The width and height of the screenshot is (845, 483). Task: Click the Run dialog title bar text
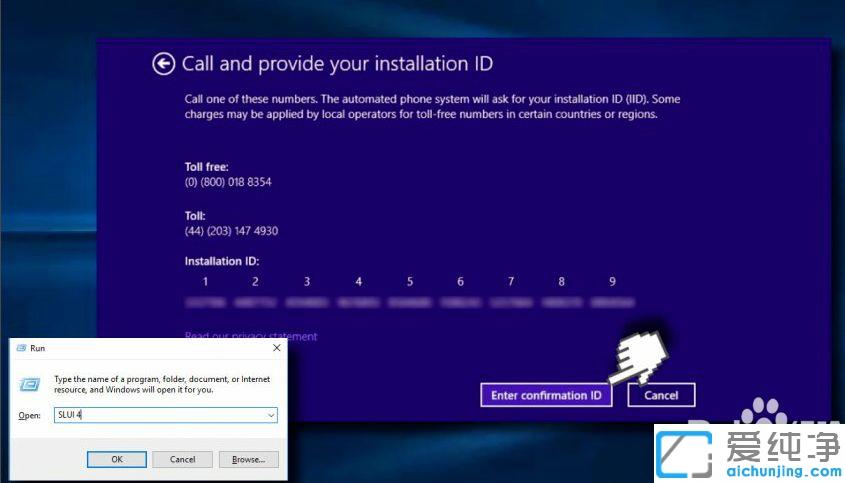click(x=38, y=348)
